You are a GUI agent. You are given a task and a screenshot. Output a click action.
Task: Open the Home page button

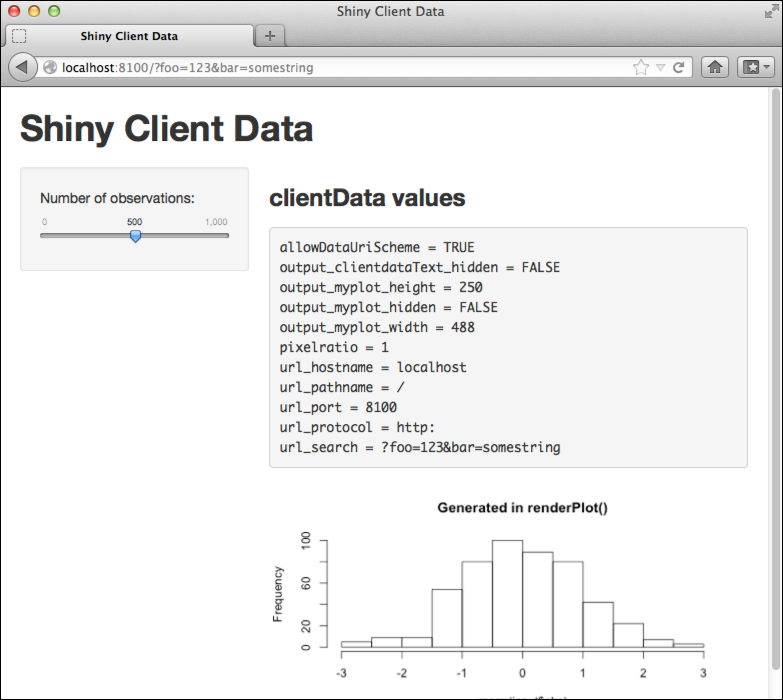click(715, 67)
